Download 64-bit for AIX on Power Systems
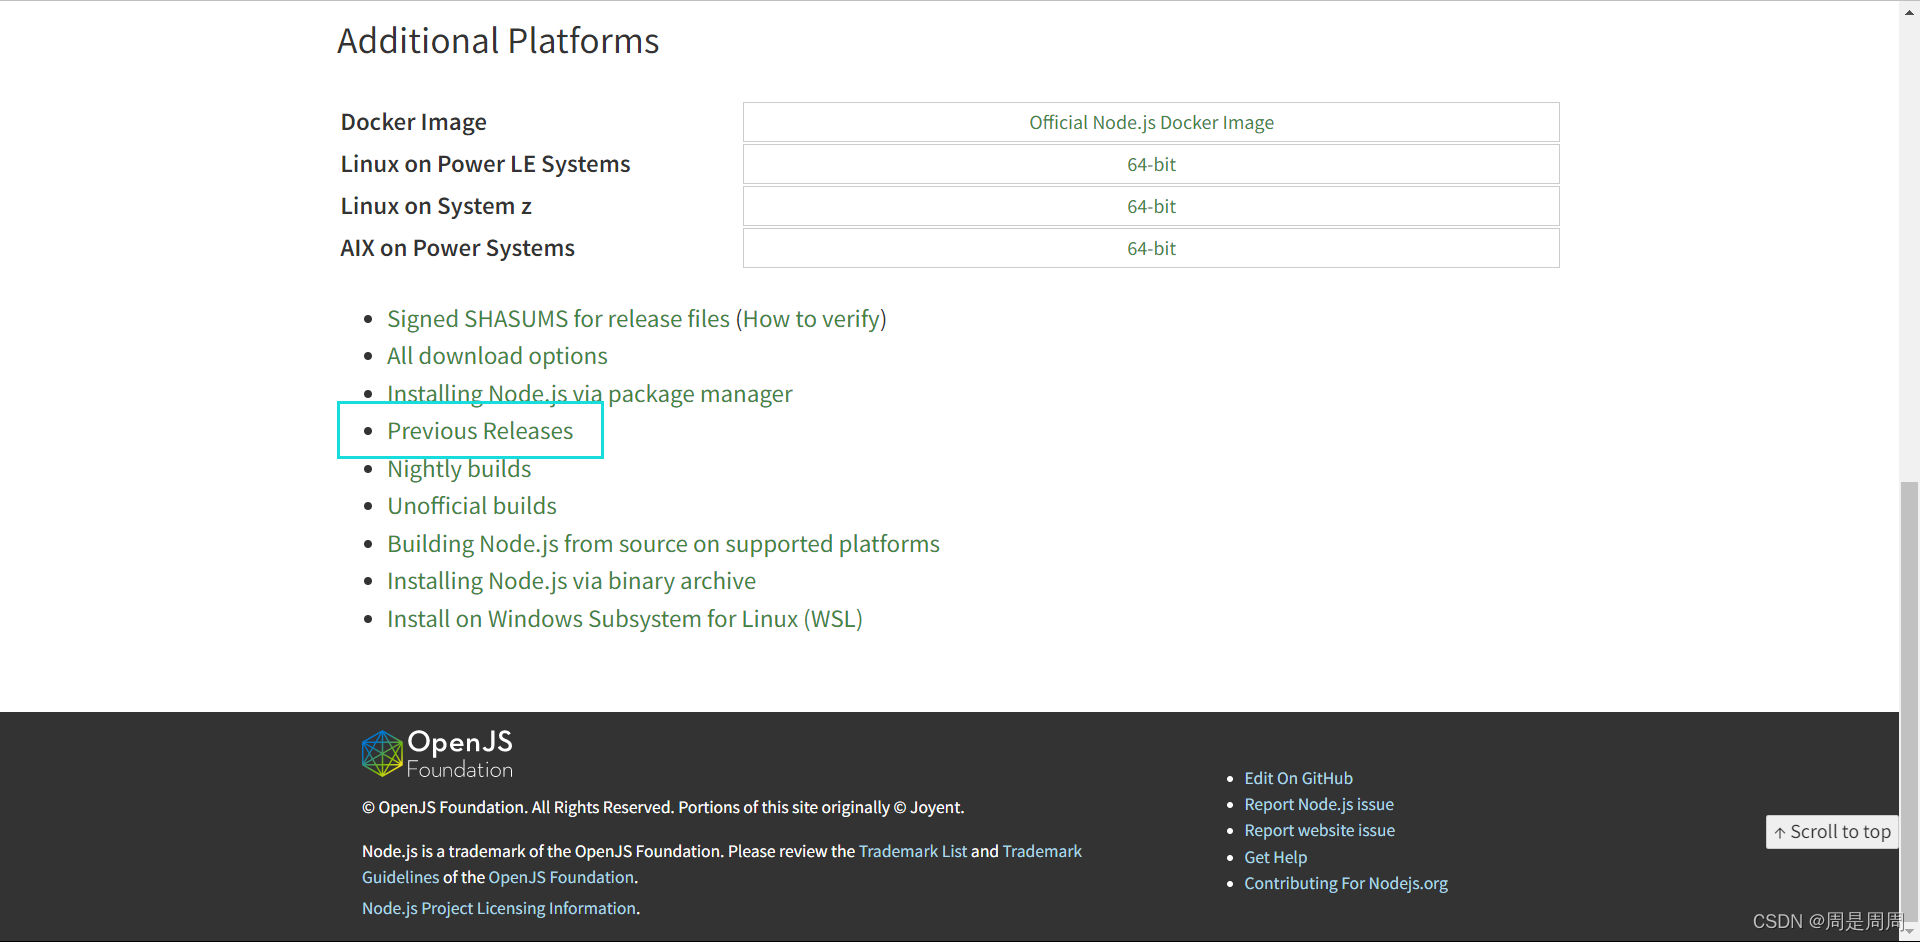The width and height of the screenshot is (1920, 942). click(1151, 248)
